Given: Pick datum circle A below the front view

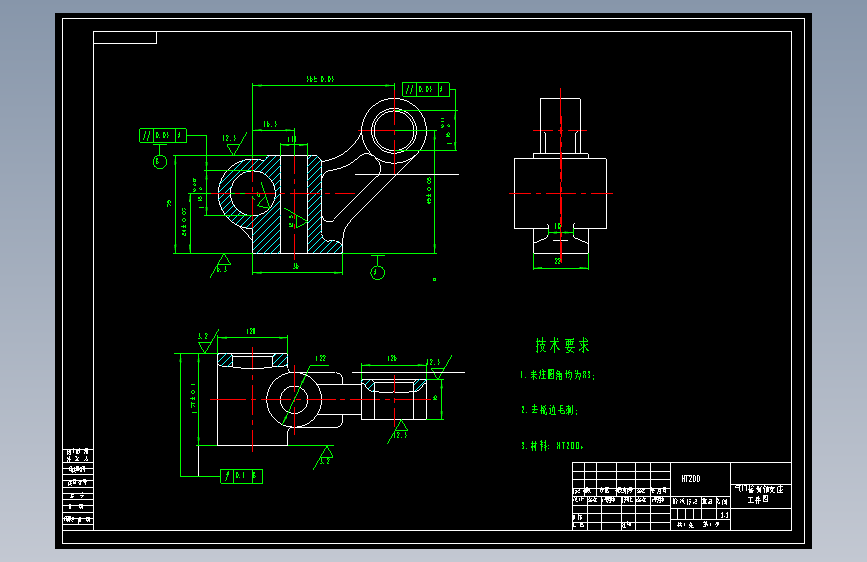Looking at the screenshot, I should point(378,272).
